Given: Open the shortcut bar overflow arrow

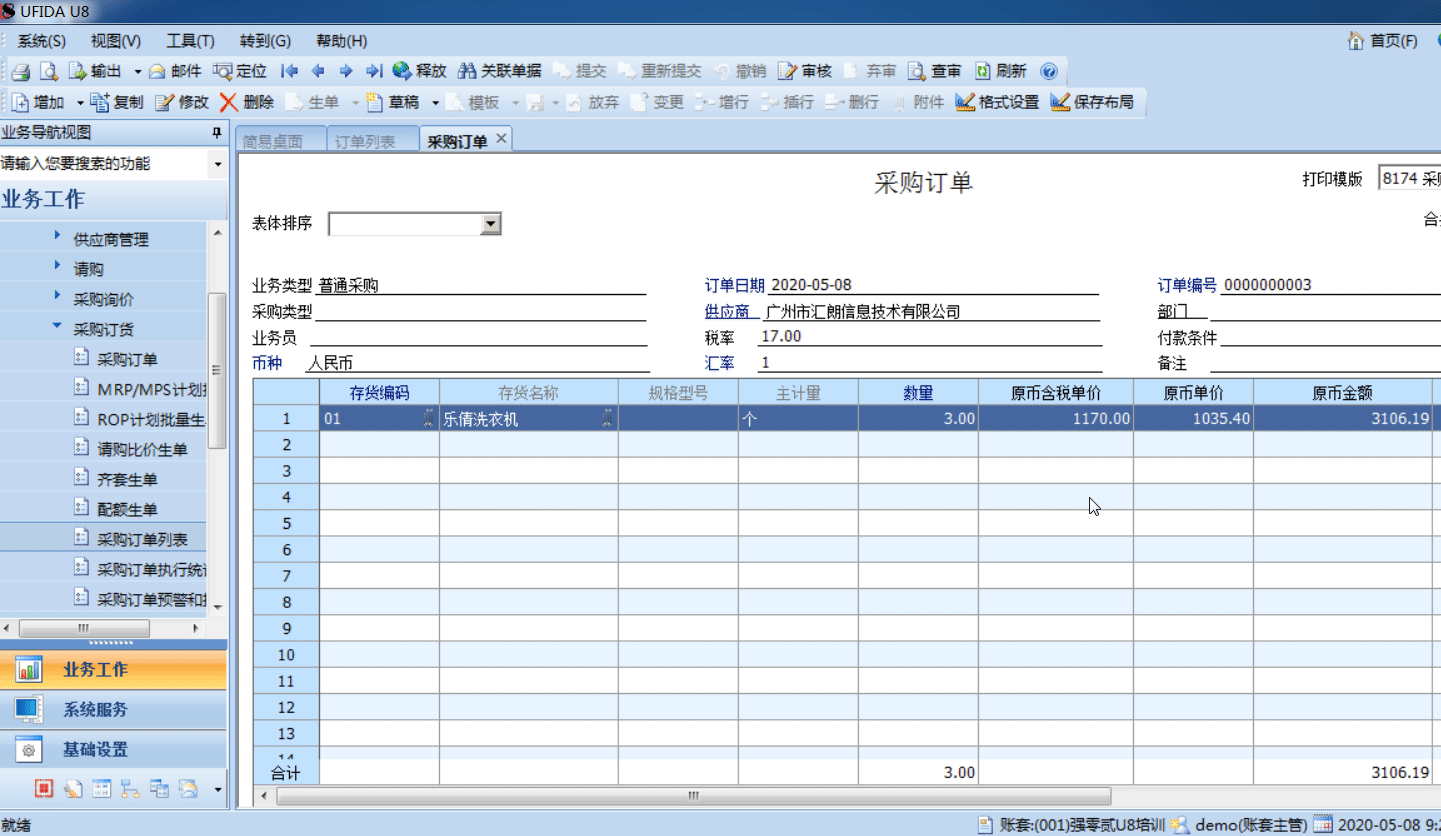Looking at the screenshot, I should pyautogui.click(x=218, y=790).
